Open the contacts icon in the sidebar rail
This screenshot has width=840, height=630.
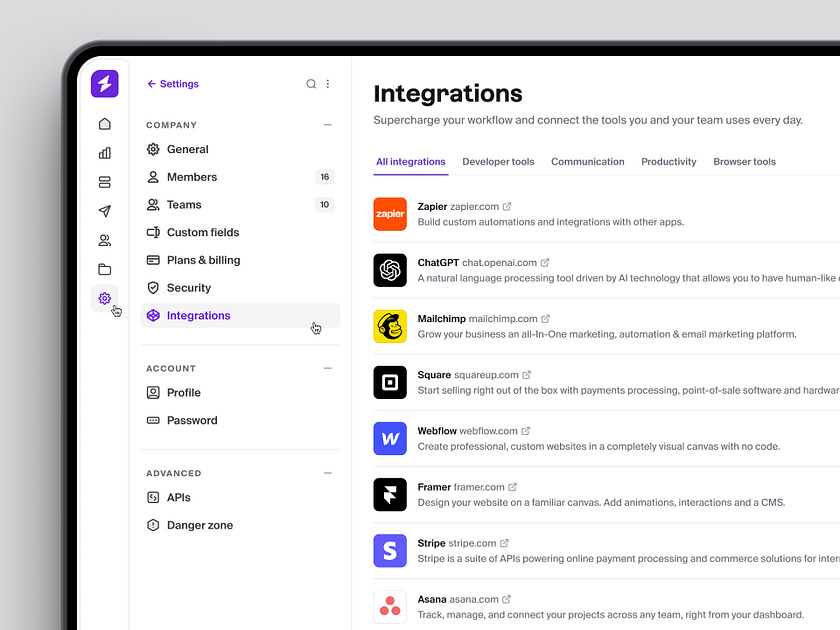pos(104,240)
